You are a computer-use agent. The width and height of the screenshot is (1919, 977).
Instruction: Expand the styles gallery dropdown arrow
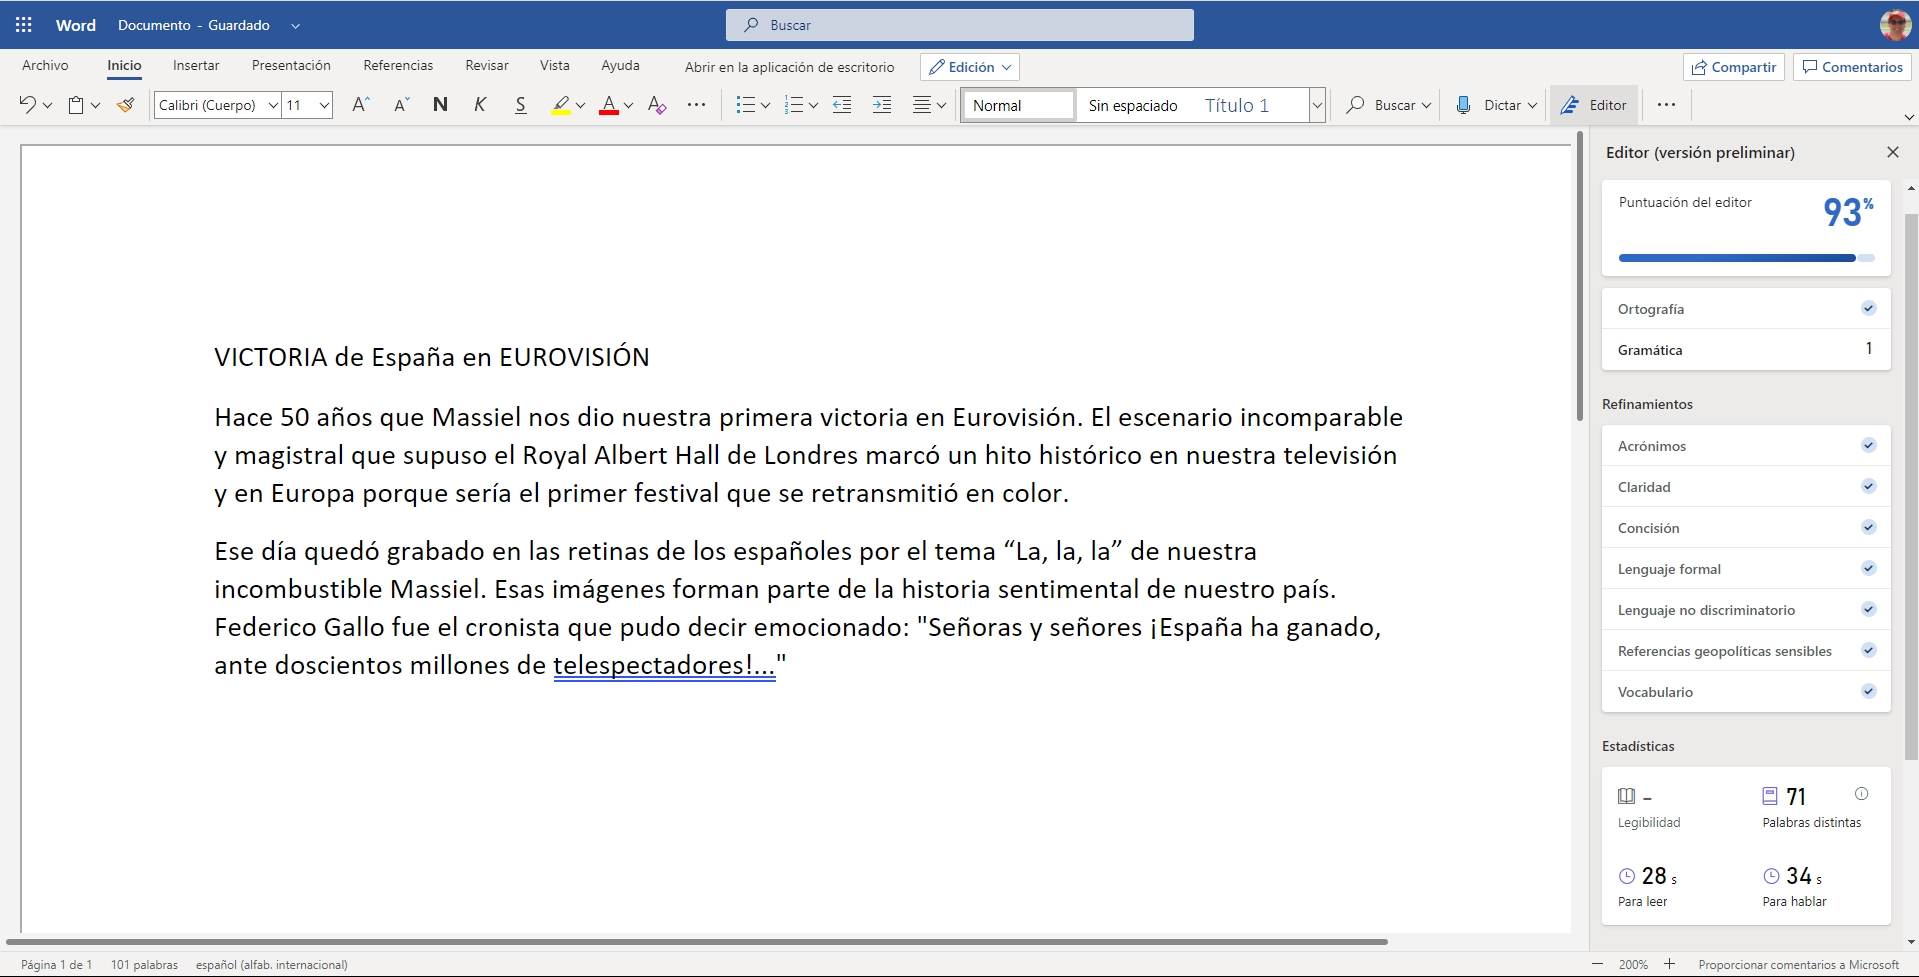point(1317,105)
